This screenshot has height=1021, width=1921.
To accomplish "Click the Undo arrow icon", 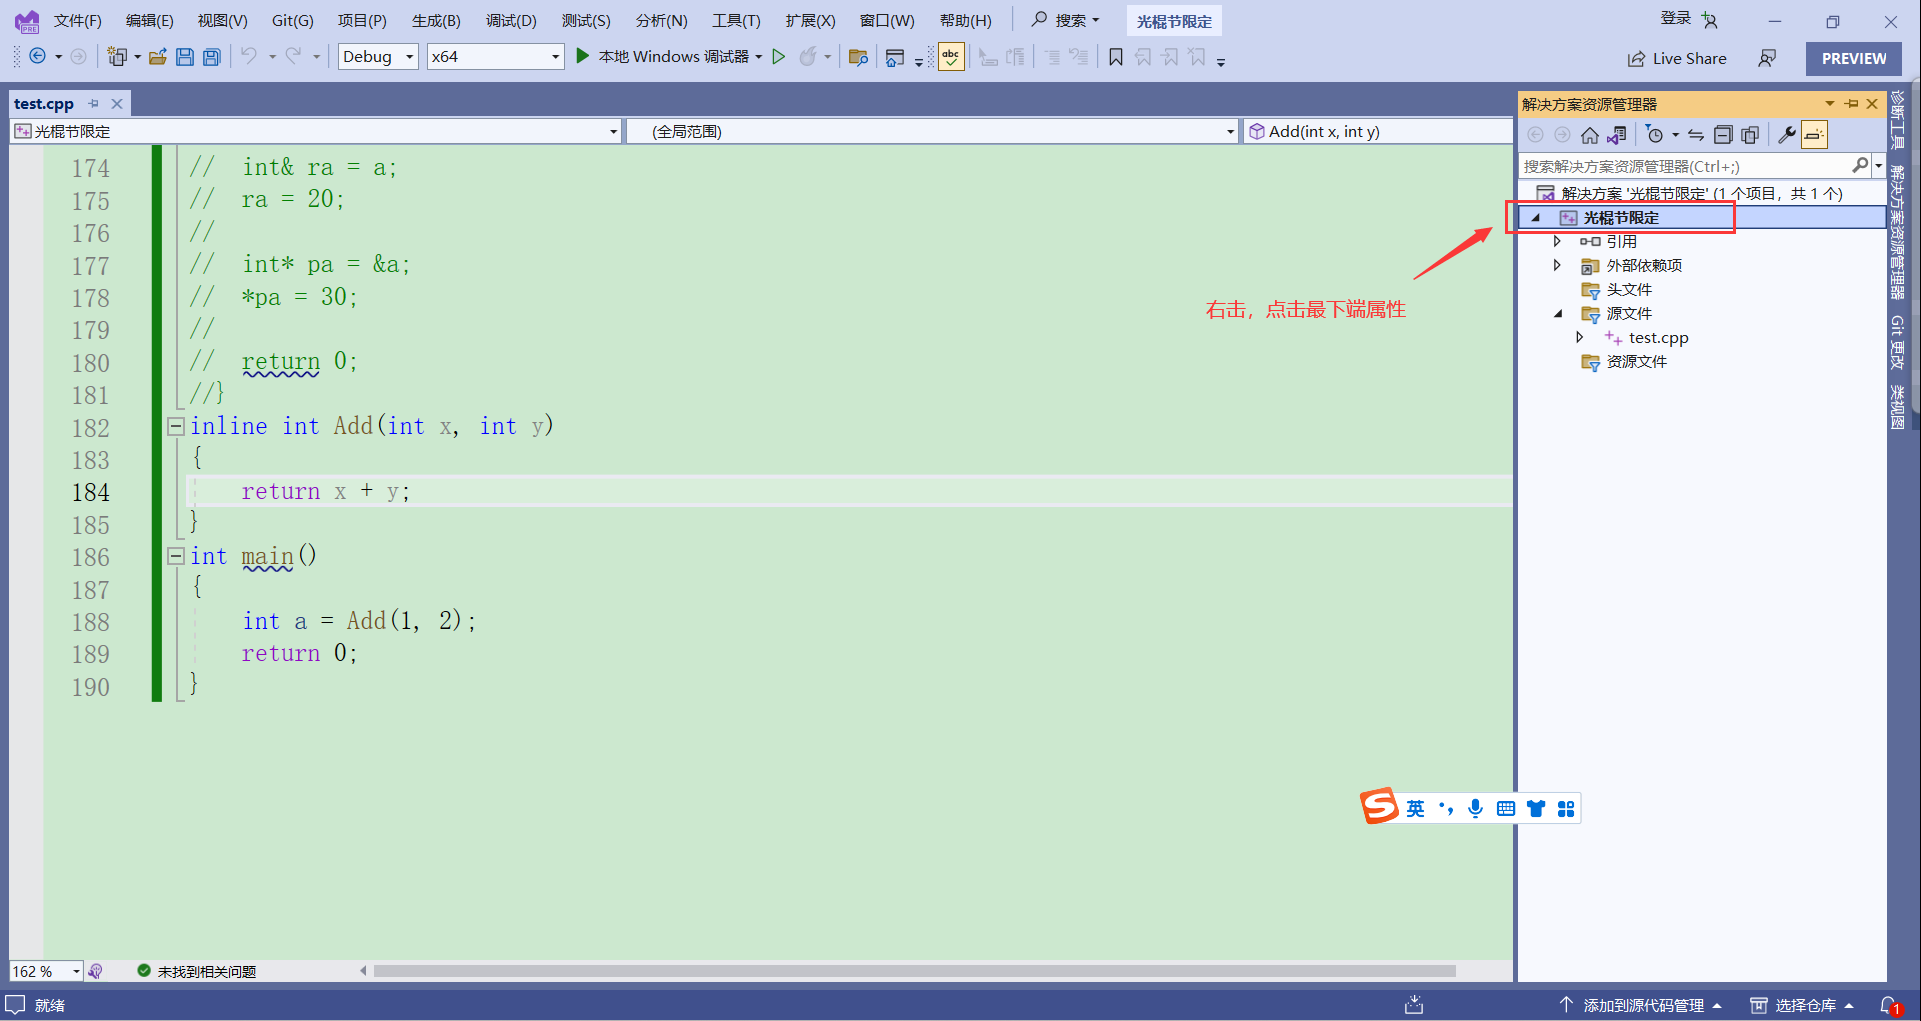I will pyautogui.click(x=248, y=56).
